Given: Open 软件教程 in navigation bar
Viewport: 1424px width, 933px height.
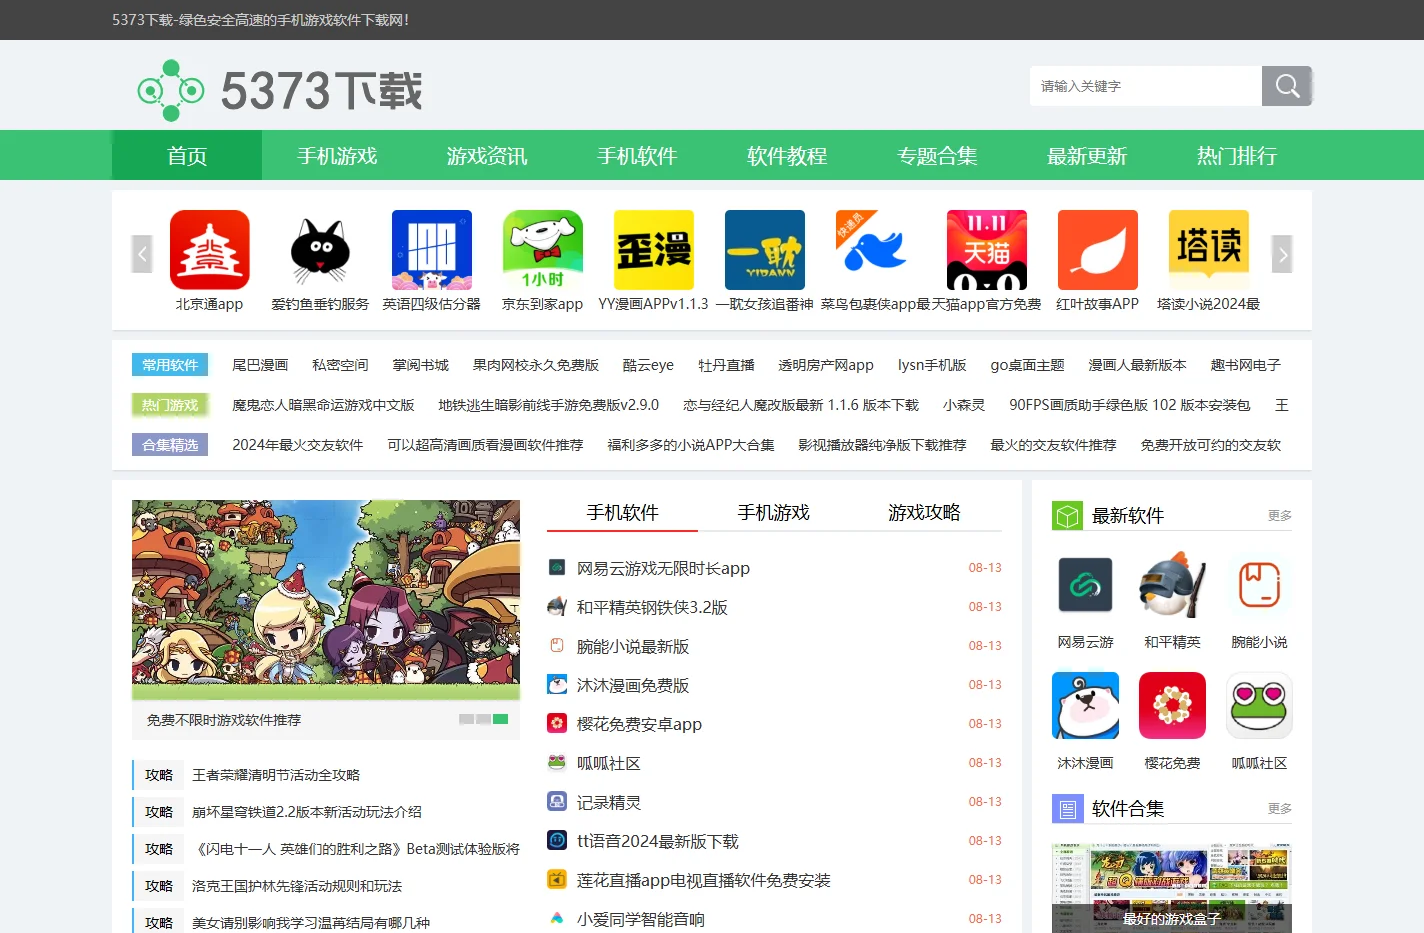Looking at the screenshot, I should pyautogui.click(x=787, y=155).
